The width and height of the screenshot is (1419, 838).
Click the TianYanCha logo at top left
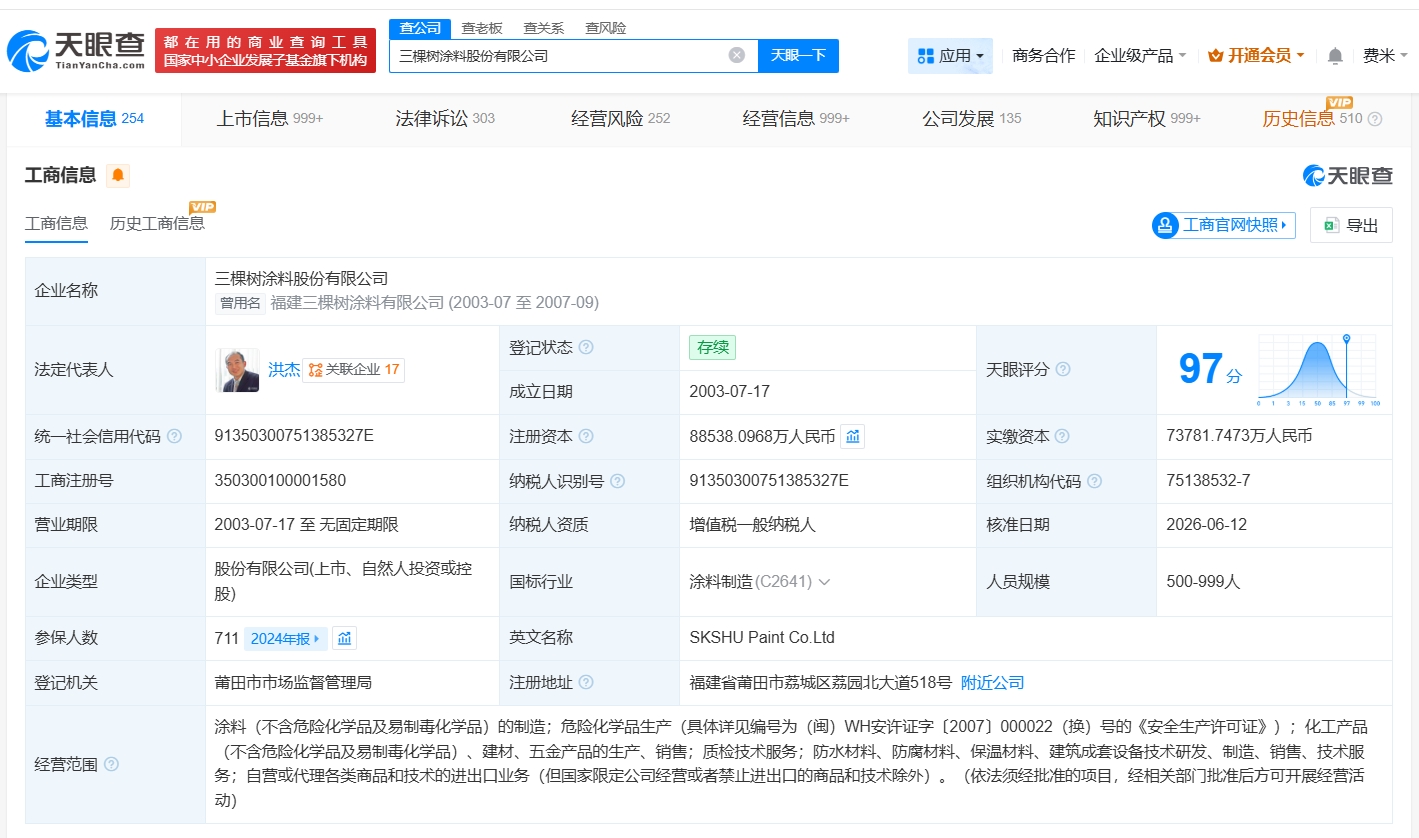tap(77, 51)
